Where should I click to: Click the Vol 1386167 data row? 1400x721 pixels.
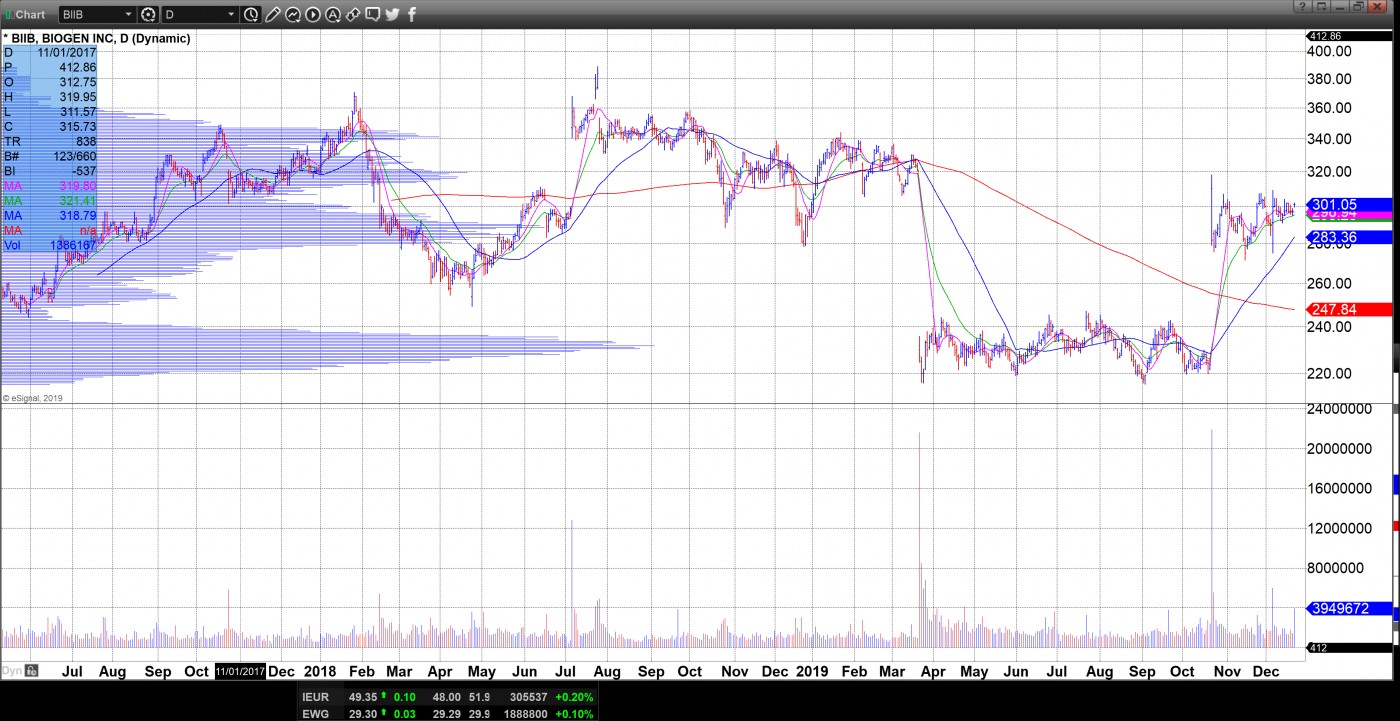(x=50, y=245)
